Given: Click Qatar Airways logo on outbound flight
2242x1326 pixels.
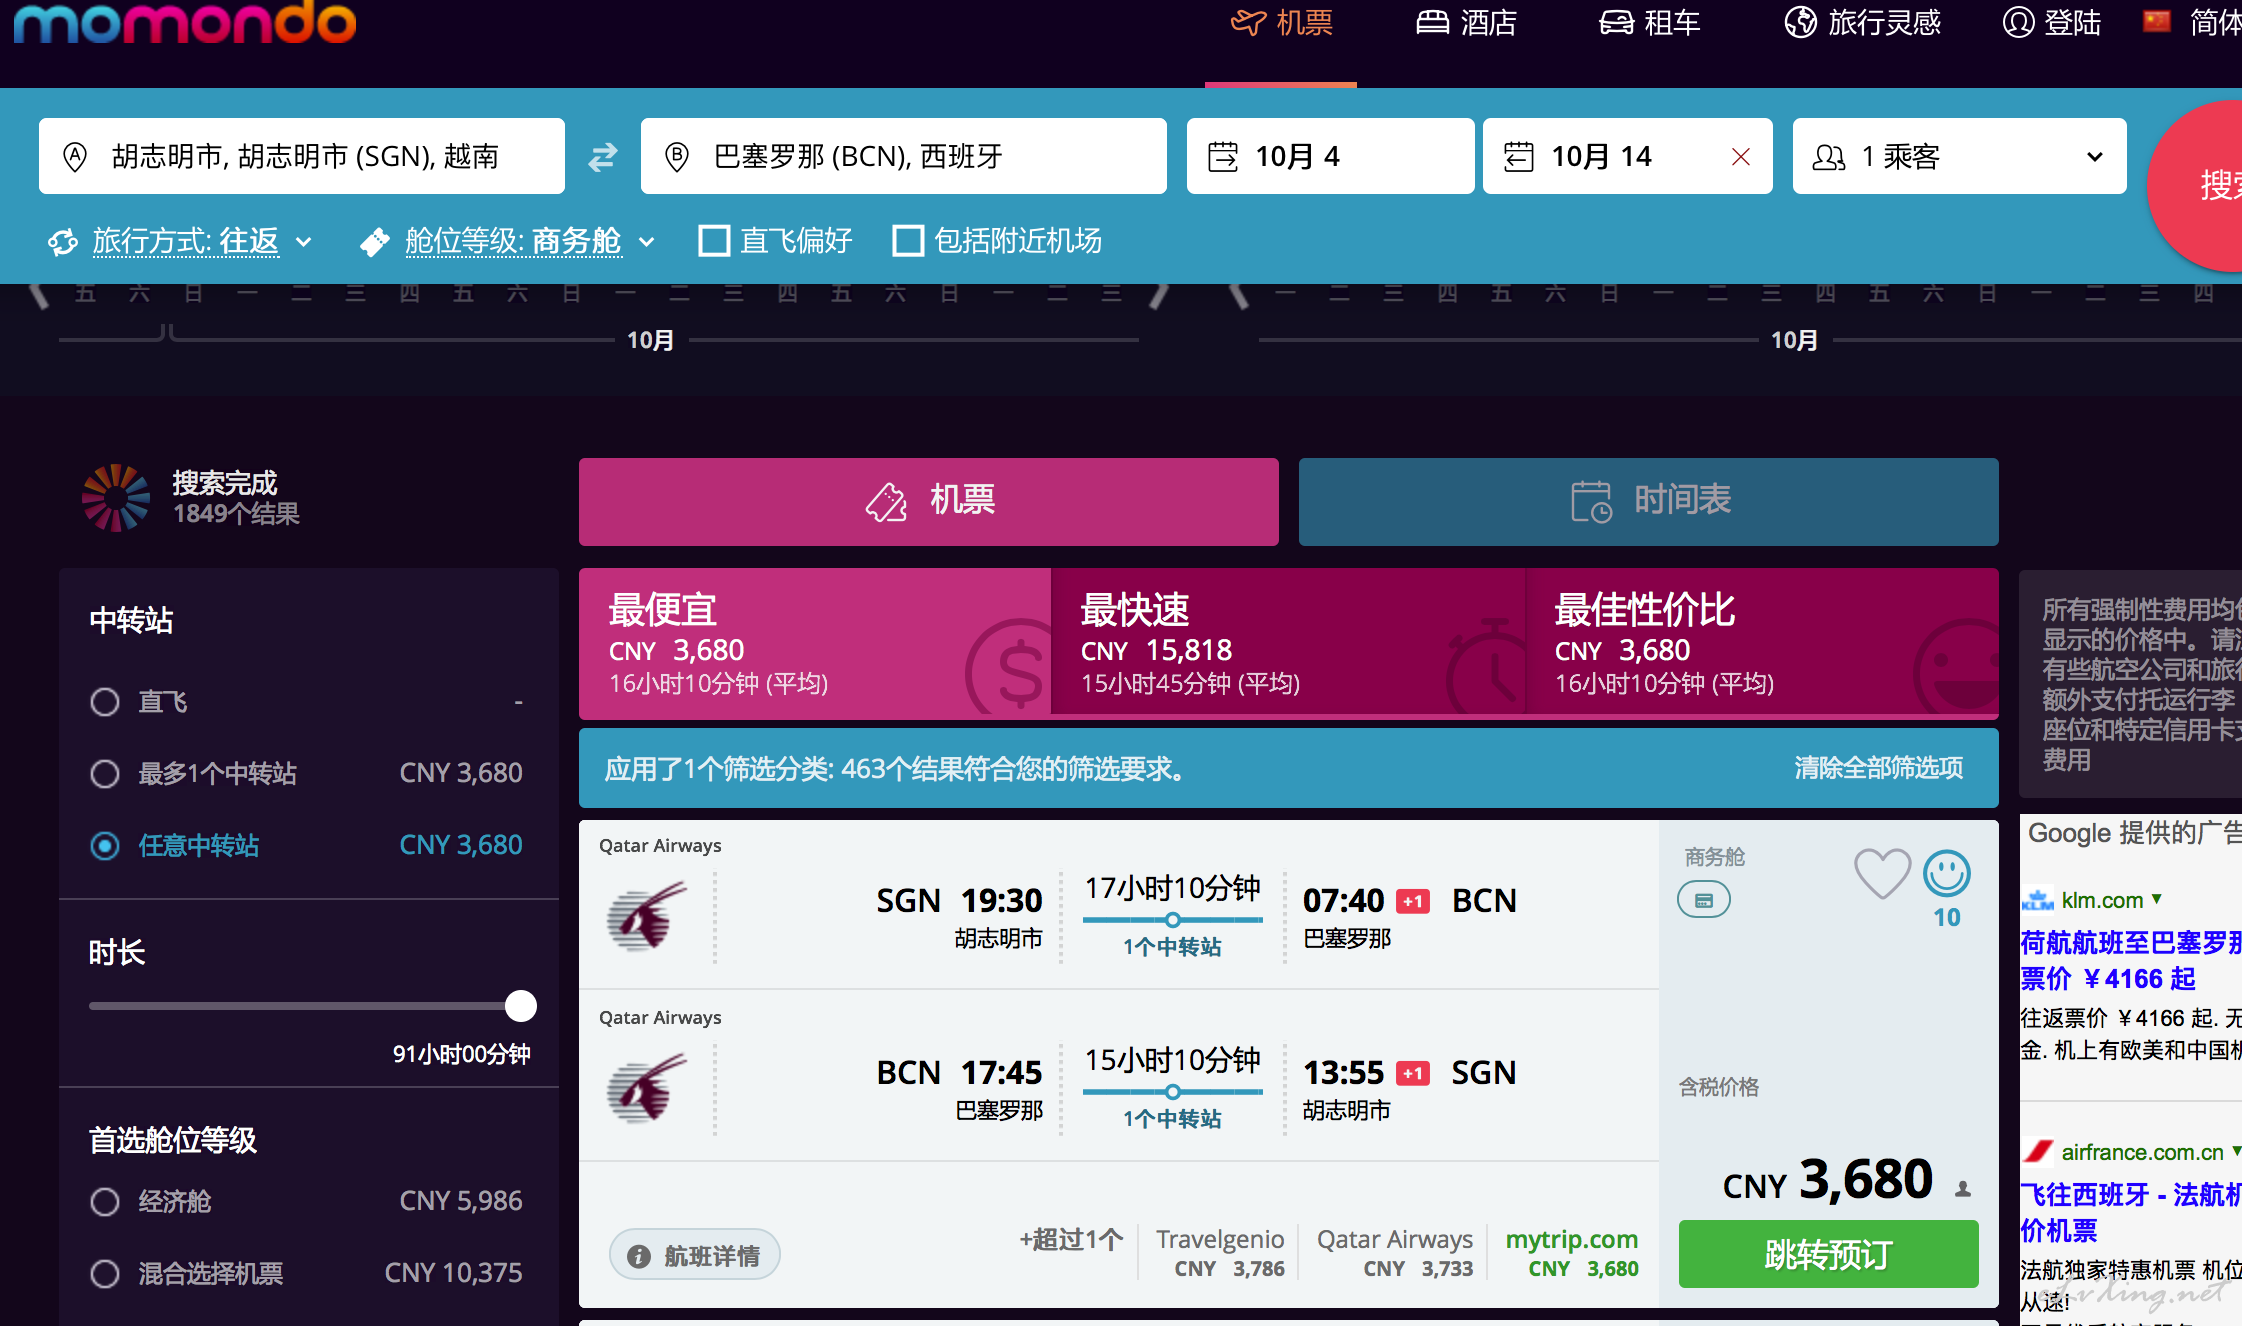Looking at the screenshot, I should 647,916.
